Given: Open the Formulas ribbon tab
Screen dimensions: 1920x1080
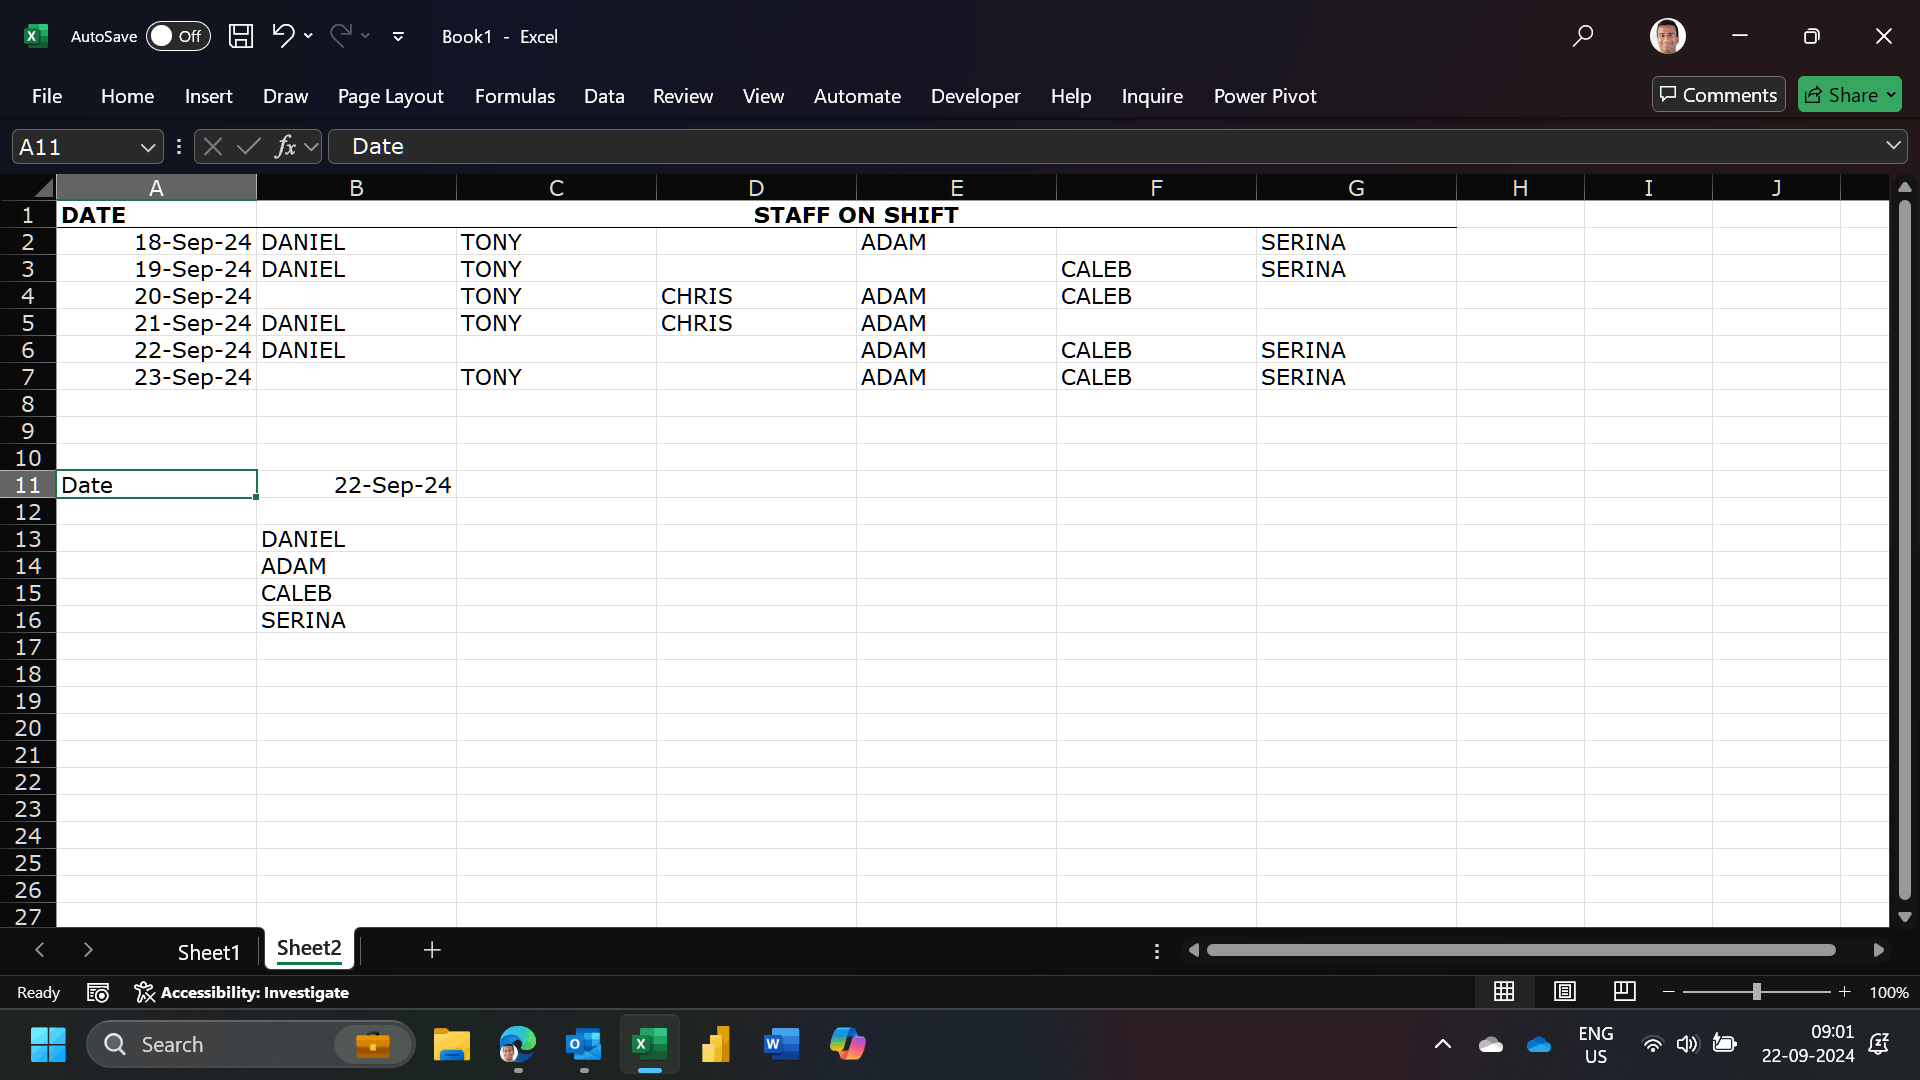Looking at the screenshot, I should point(514,96).
